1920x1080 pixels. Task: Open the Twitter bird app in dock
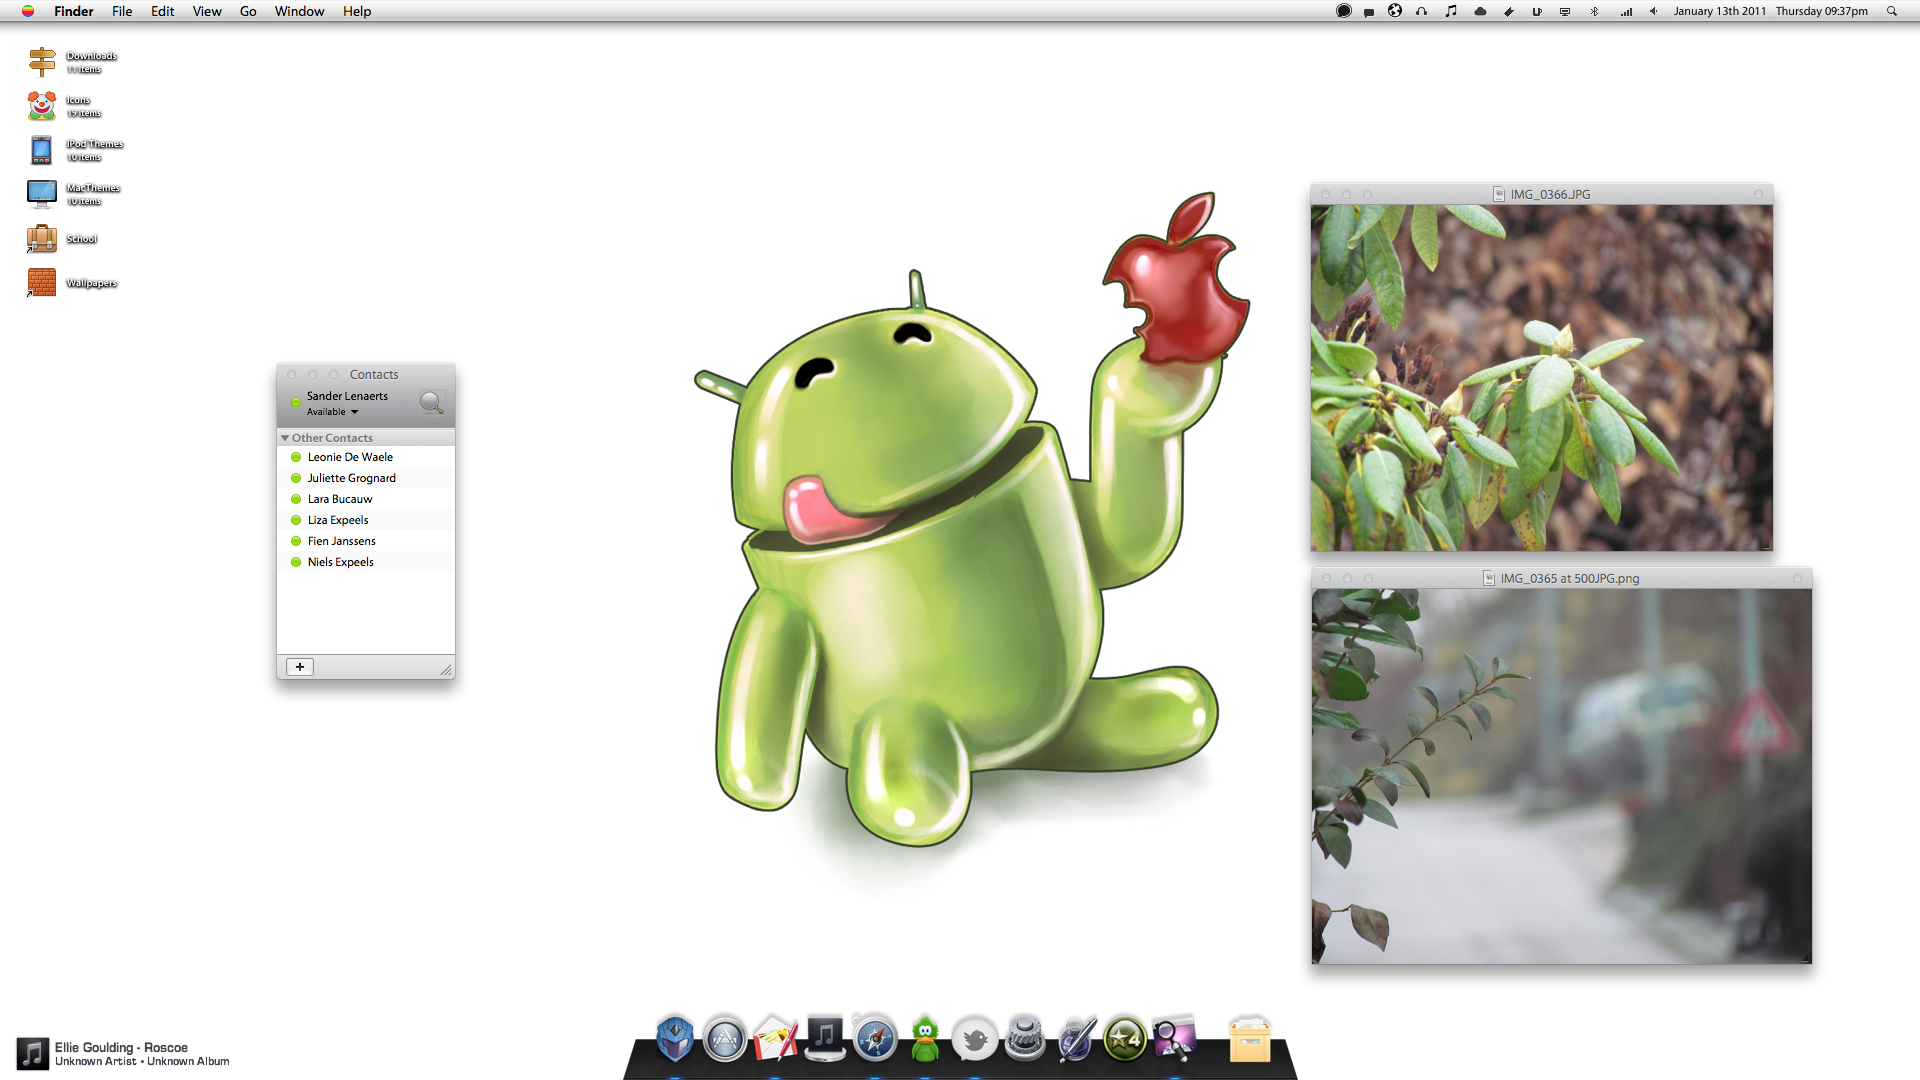975,1040
